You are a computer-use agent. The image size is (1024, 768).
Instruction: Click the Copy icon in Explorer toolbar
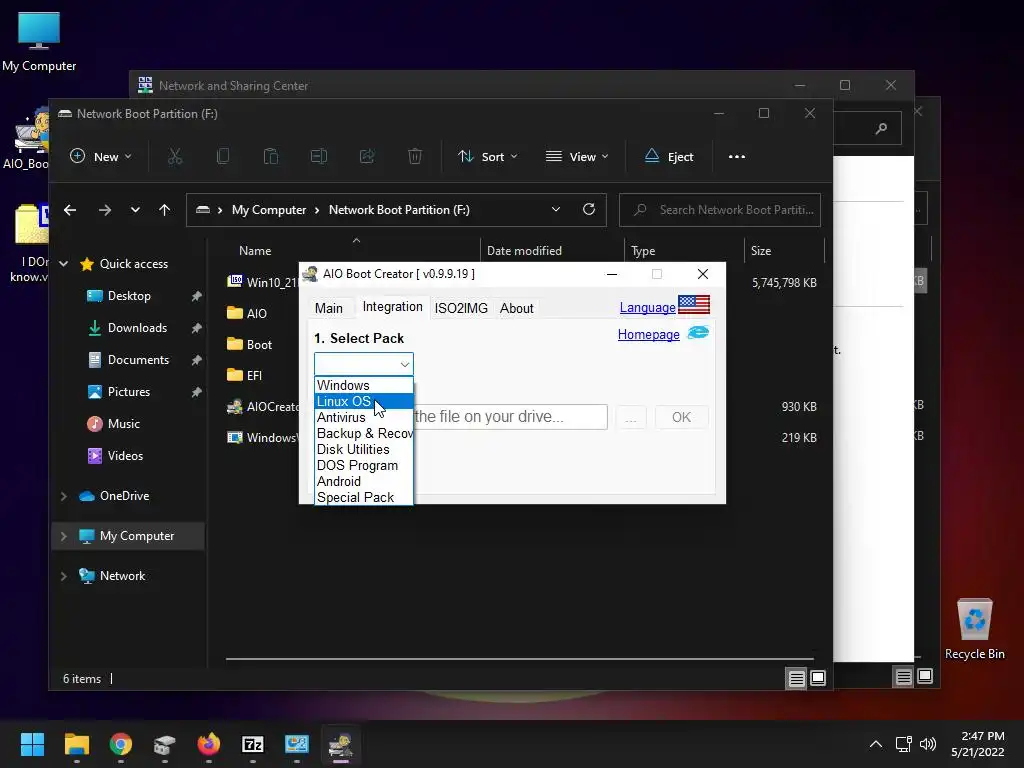coord(223,157)
